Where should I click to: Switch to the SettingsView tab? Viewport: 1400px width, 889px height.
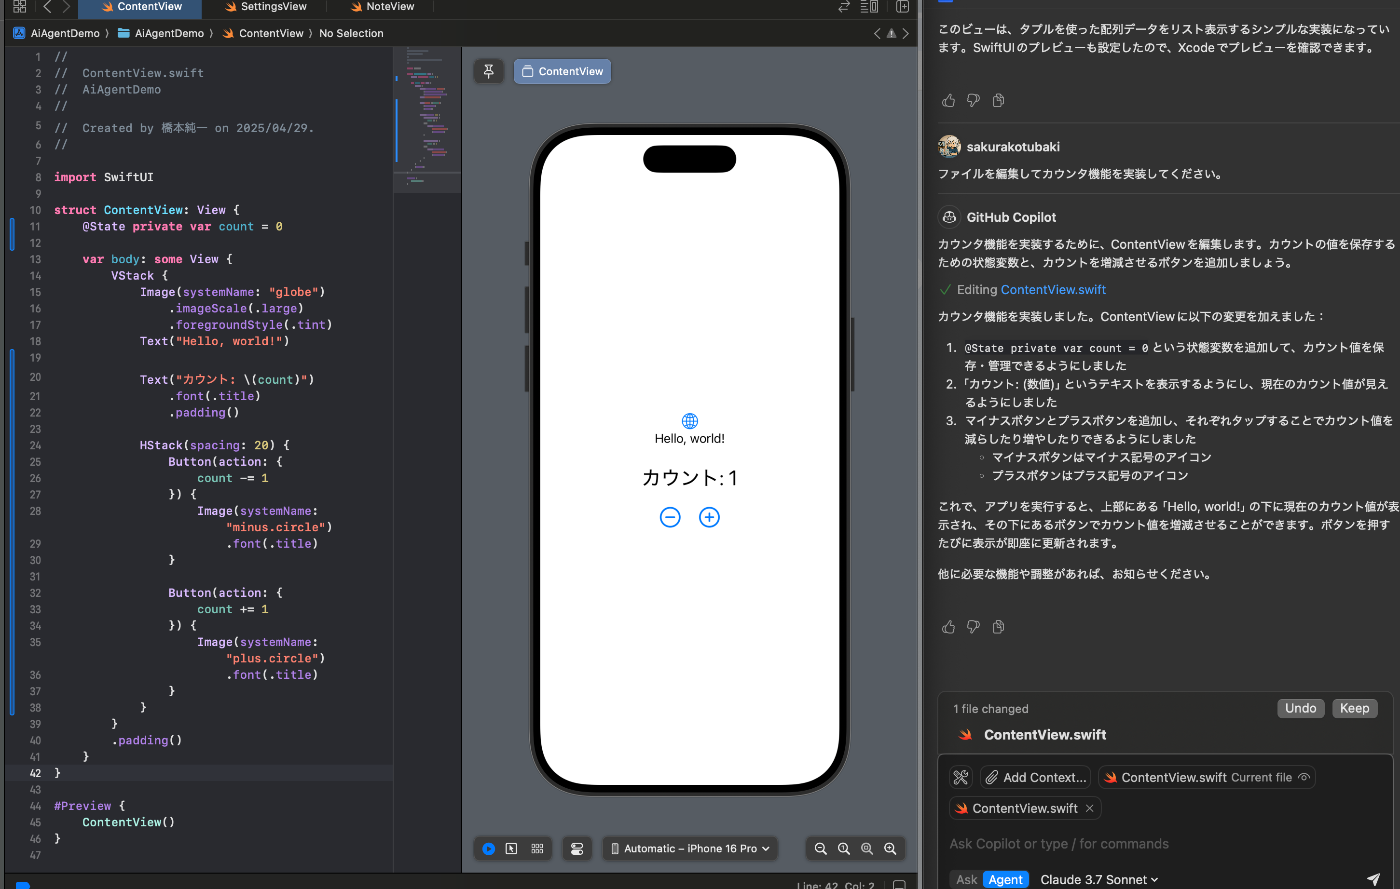(x=266, y=6)
